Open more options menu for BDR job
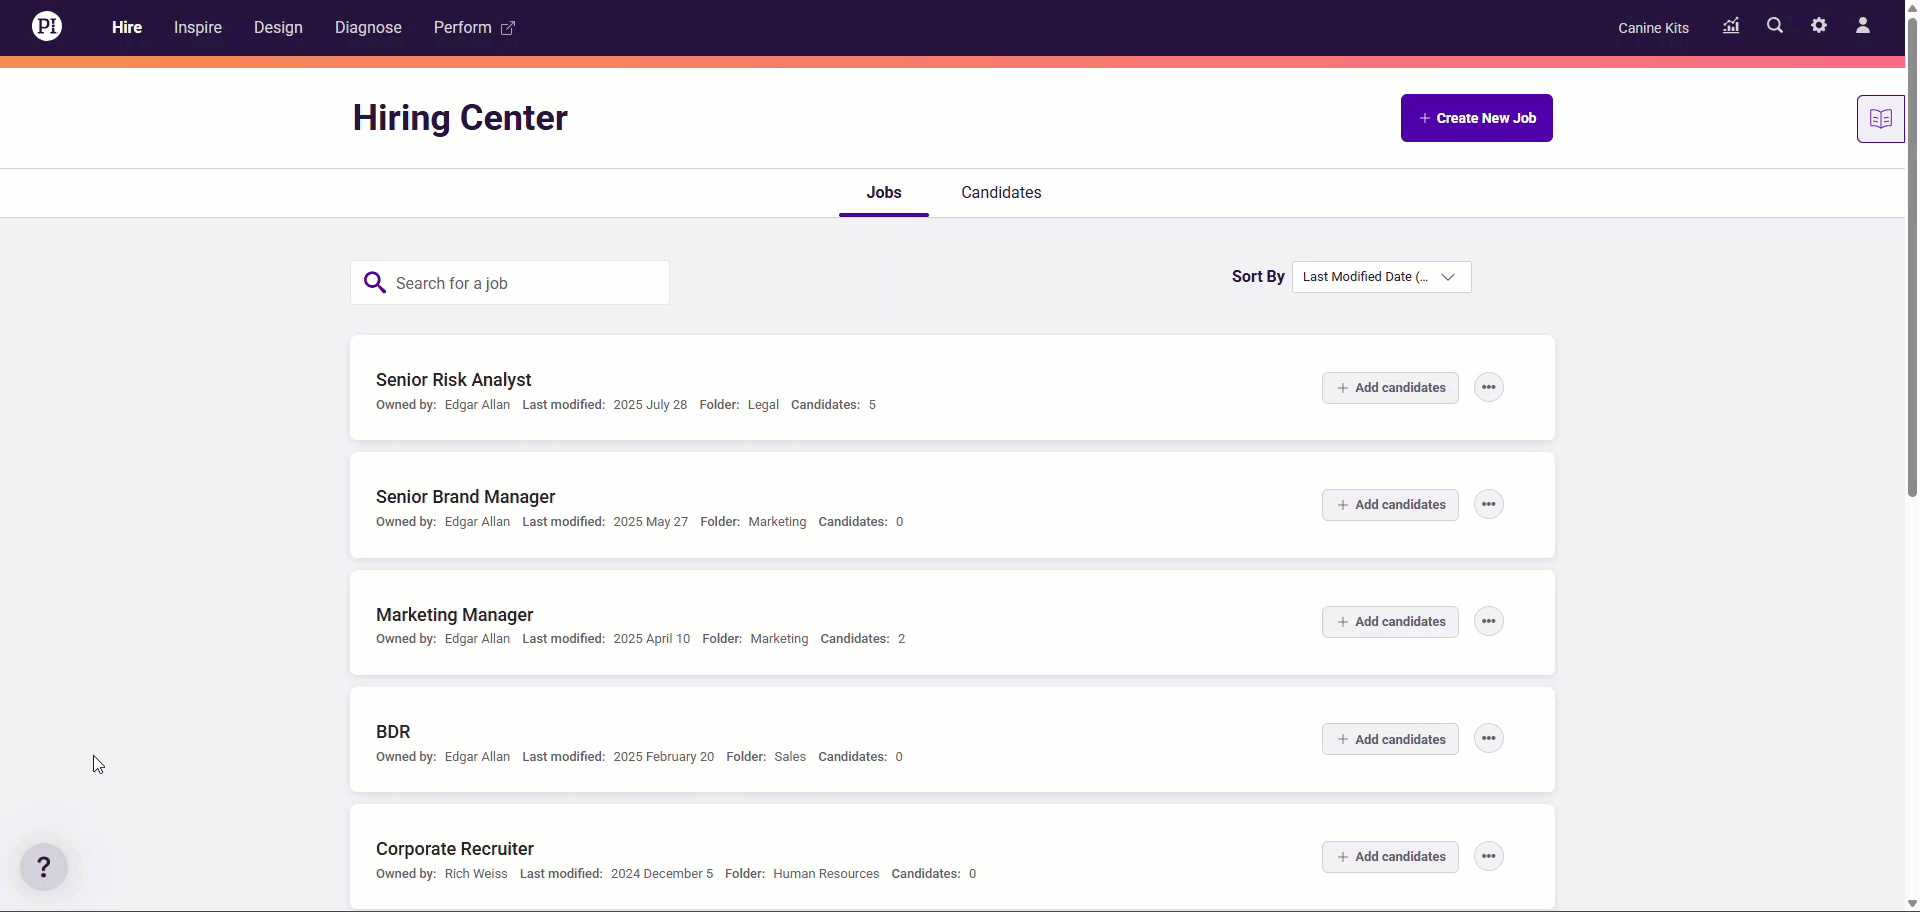Image resolution: width=1920 pixels, height=912 pixels. point(1489,739)
